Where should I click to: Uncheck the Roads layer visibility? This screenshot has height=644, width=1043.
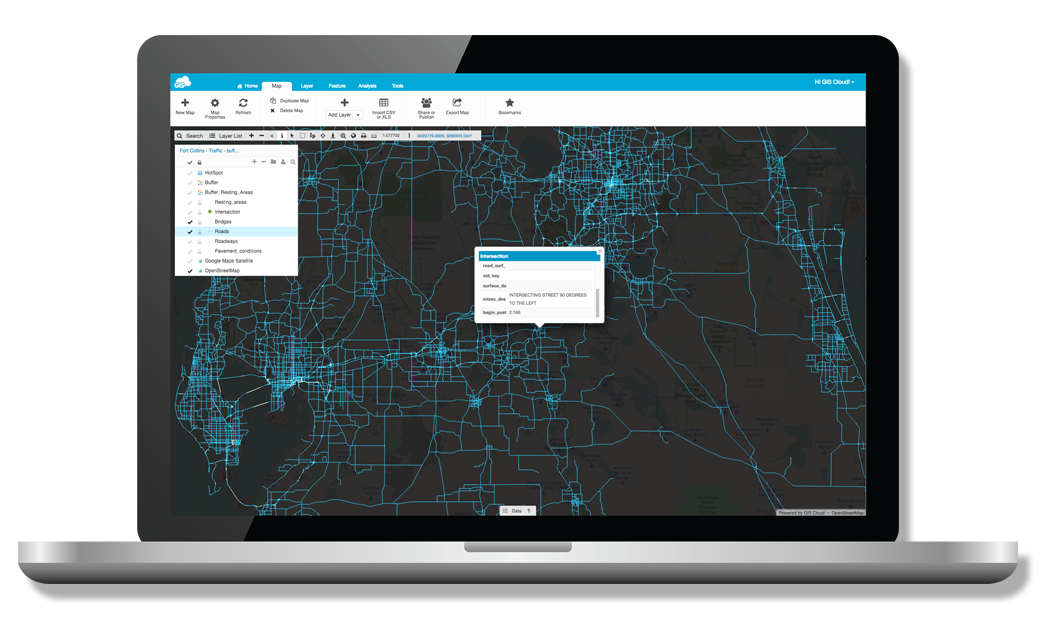coord(189,231)
